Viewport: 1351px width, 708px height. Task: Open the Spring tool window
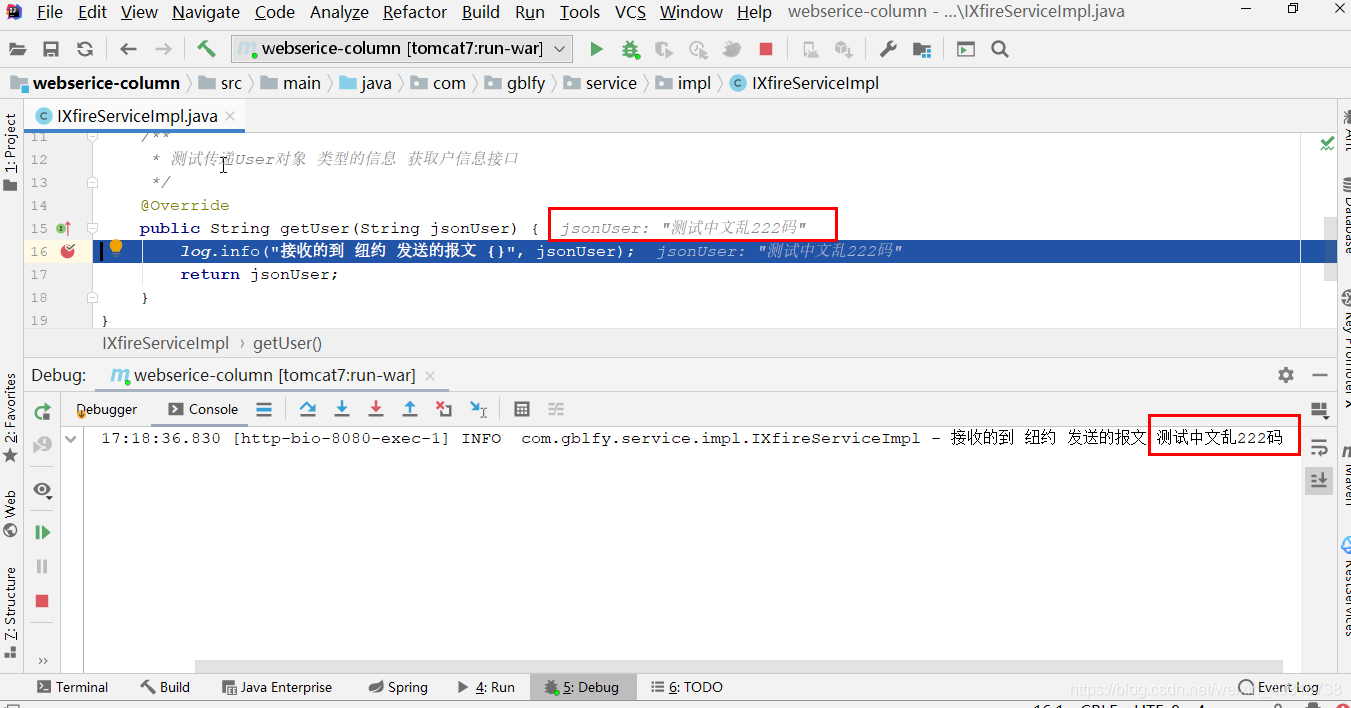(x=398, y=687)
